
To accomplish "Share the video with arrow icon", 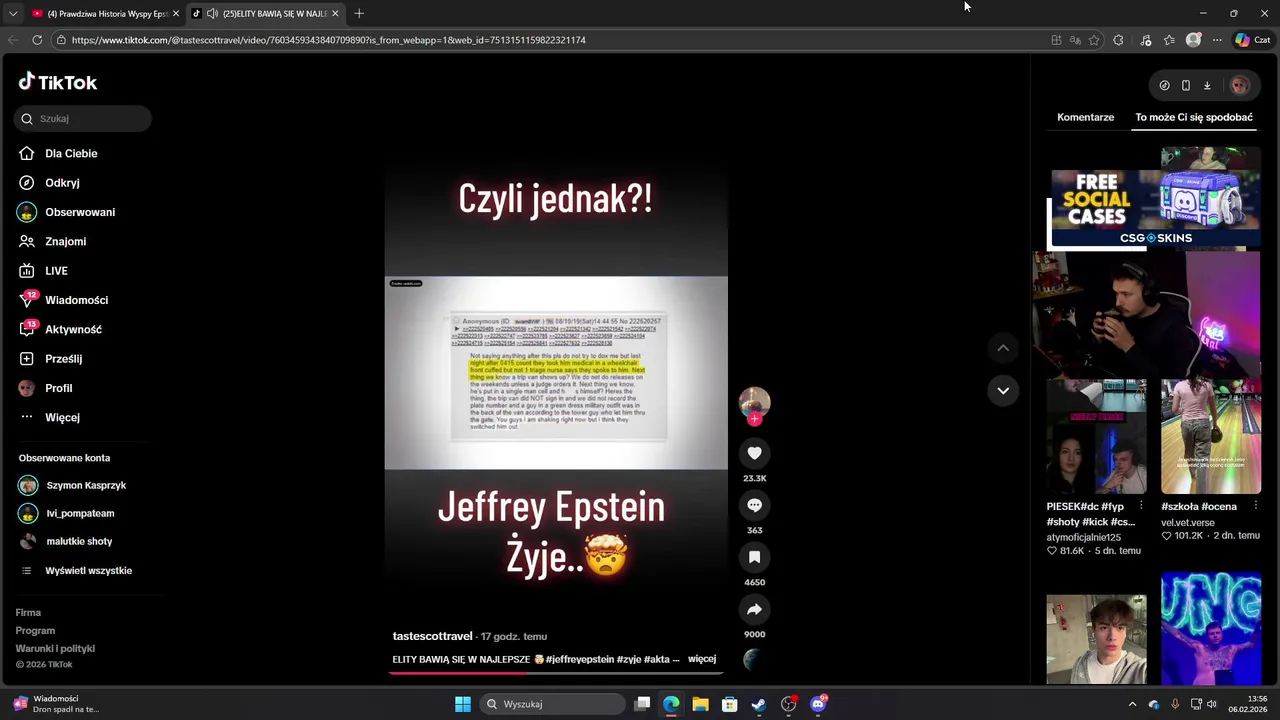I will click(x=754, y=609).
